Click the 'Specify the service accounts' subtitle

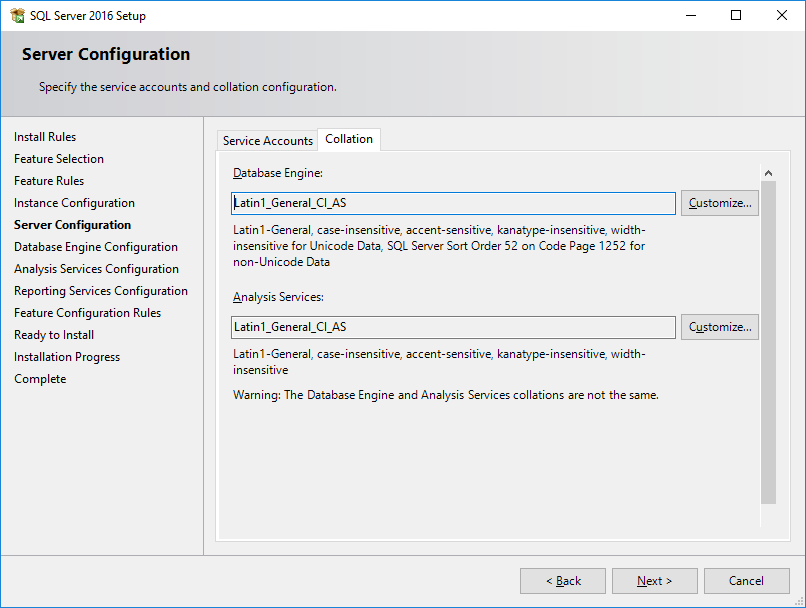pos(188,87)
